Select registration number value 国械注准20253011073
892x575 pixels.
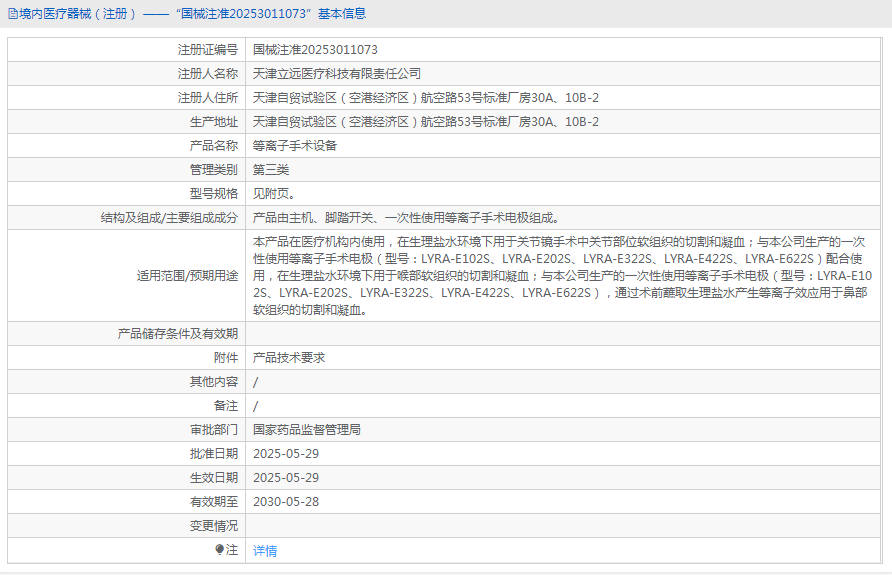tap(315, 50)
